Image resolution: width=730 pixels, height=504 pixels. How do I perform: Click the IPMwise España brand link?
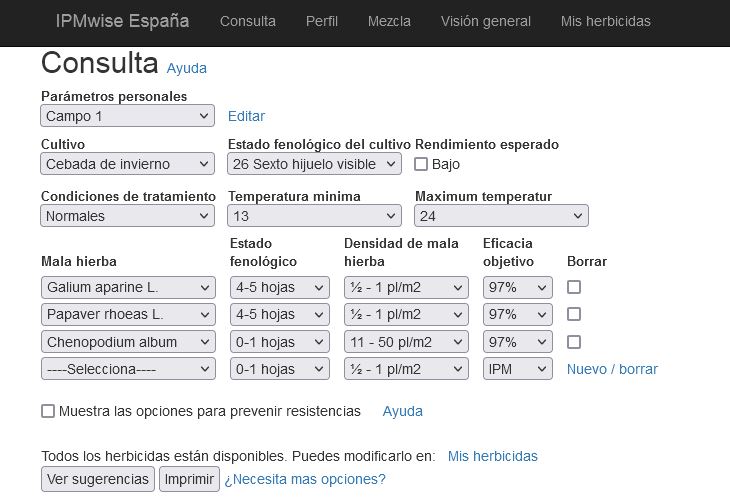click(122, 21)
